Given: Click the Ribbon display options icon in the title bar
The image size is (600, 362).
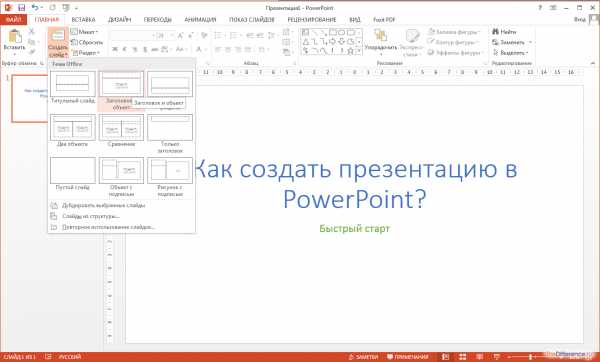Looking at the screenshot, I should 553,8.
